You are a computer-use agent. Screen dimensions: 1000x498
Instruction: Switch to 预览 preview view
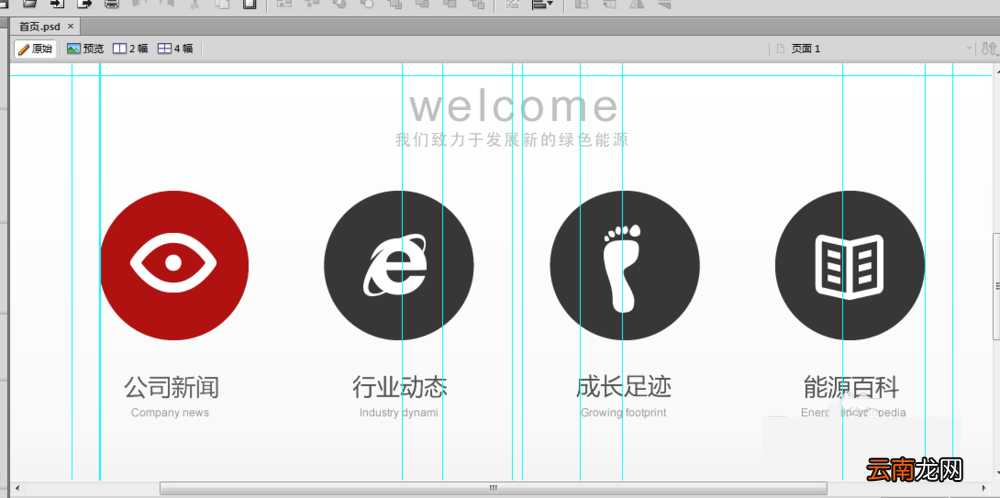pyautogui.click(x=85, y=48)
